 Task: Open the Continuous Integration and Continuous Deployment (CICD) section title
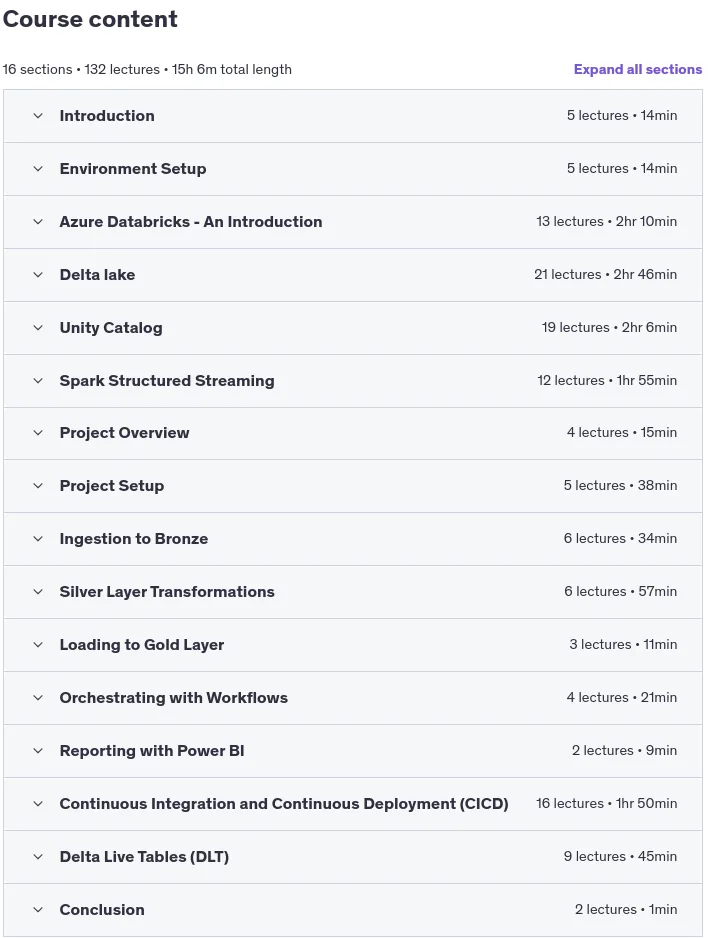pyautogui.click(x=284, y=804)
